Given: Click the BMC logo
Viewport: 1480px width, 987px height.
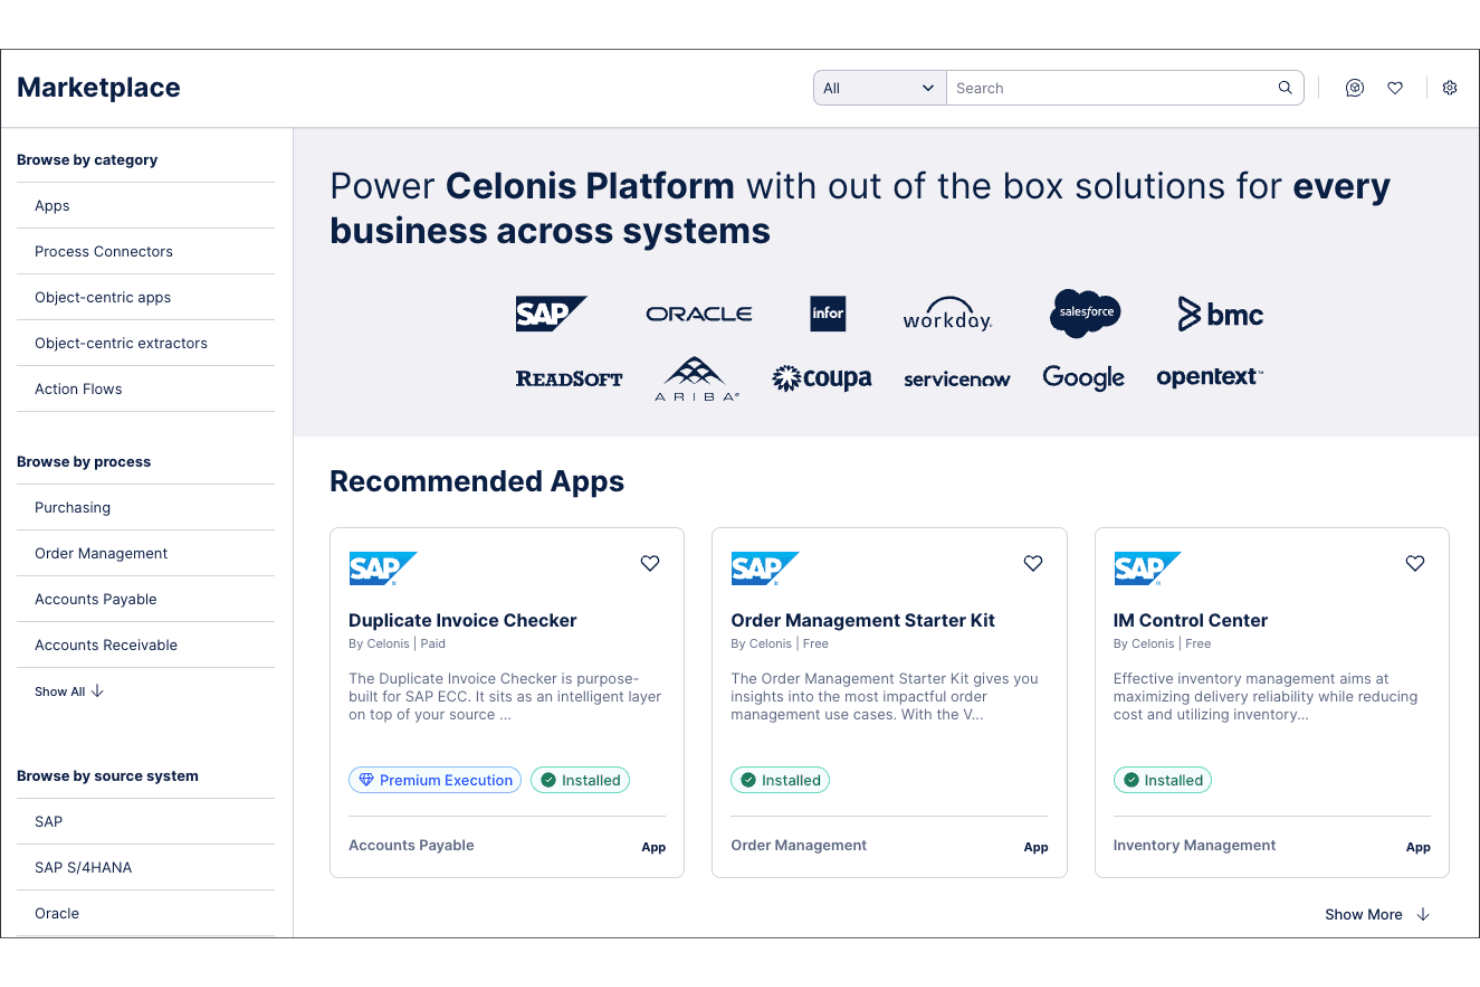Looking at the screenshot, I should [x=1220, y=314].
